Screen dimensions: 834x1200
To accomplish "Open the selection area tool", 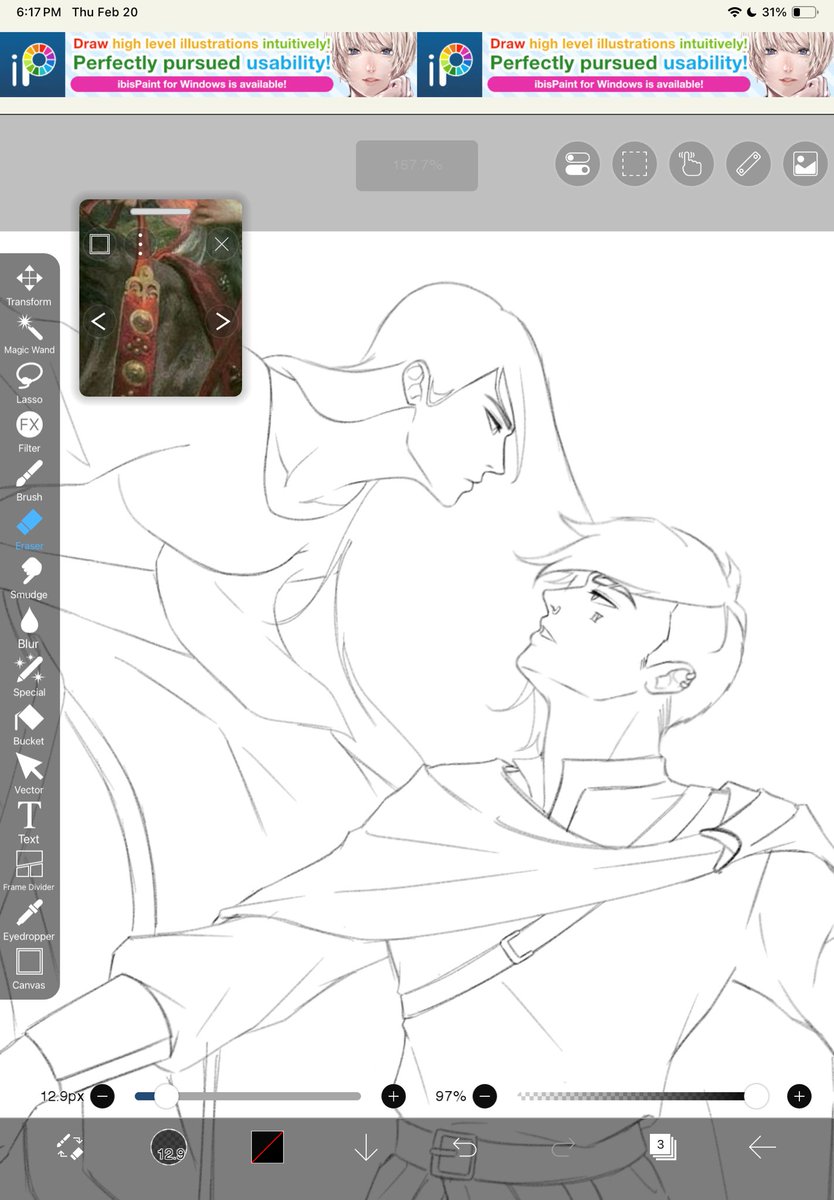I will click(x=635, y=164).
